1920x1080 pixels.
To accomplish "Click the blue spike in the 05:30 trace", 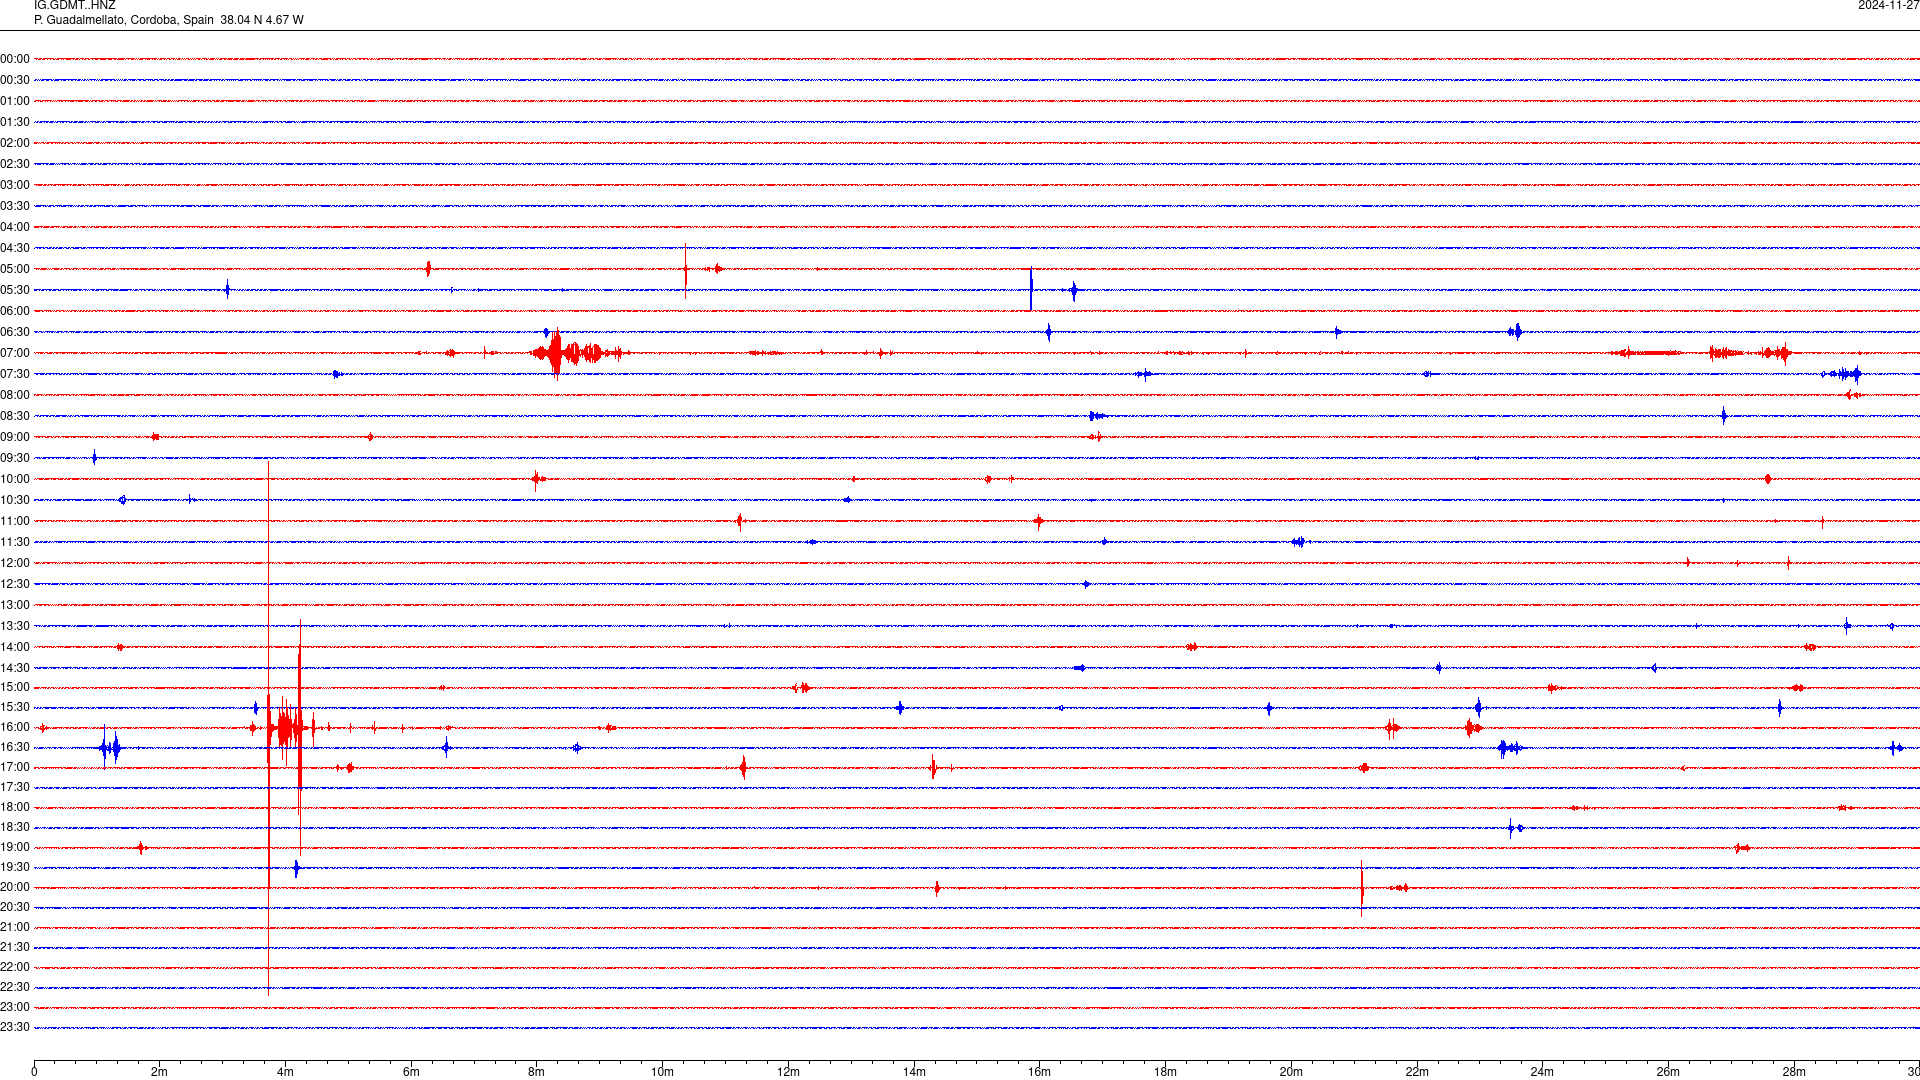I will click(x=1031, y=289).
